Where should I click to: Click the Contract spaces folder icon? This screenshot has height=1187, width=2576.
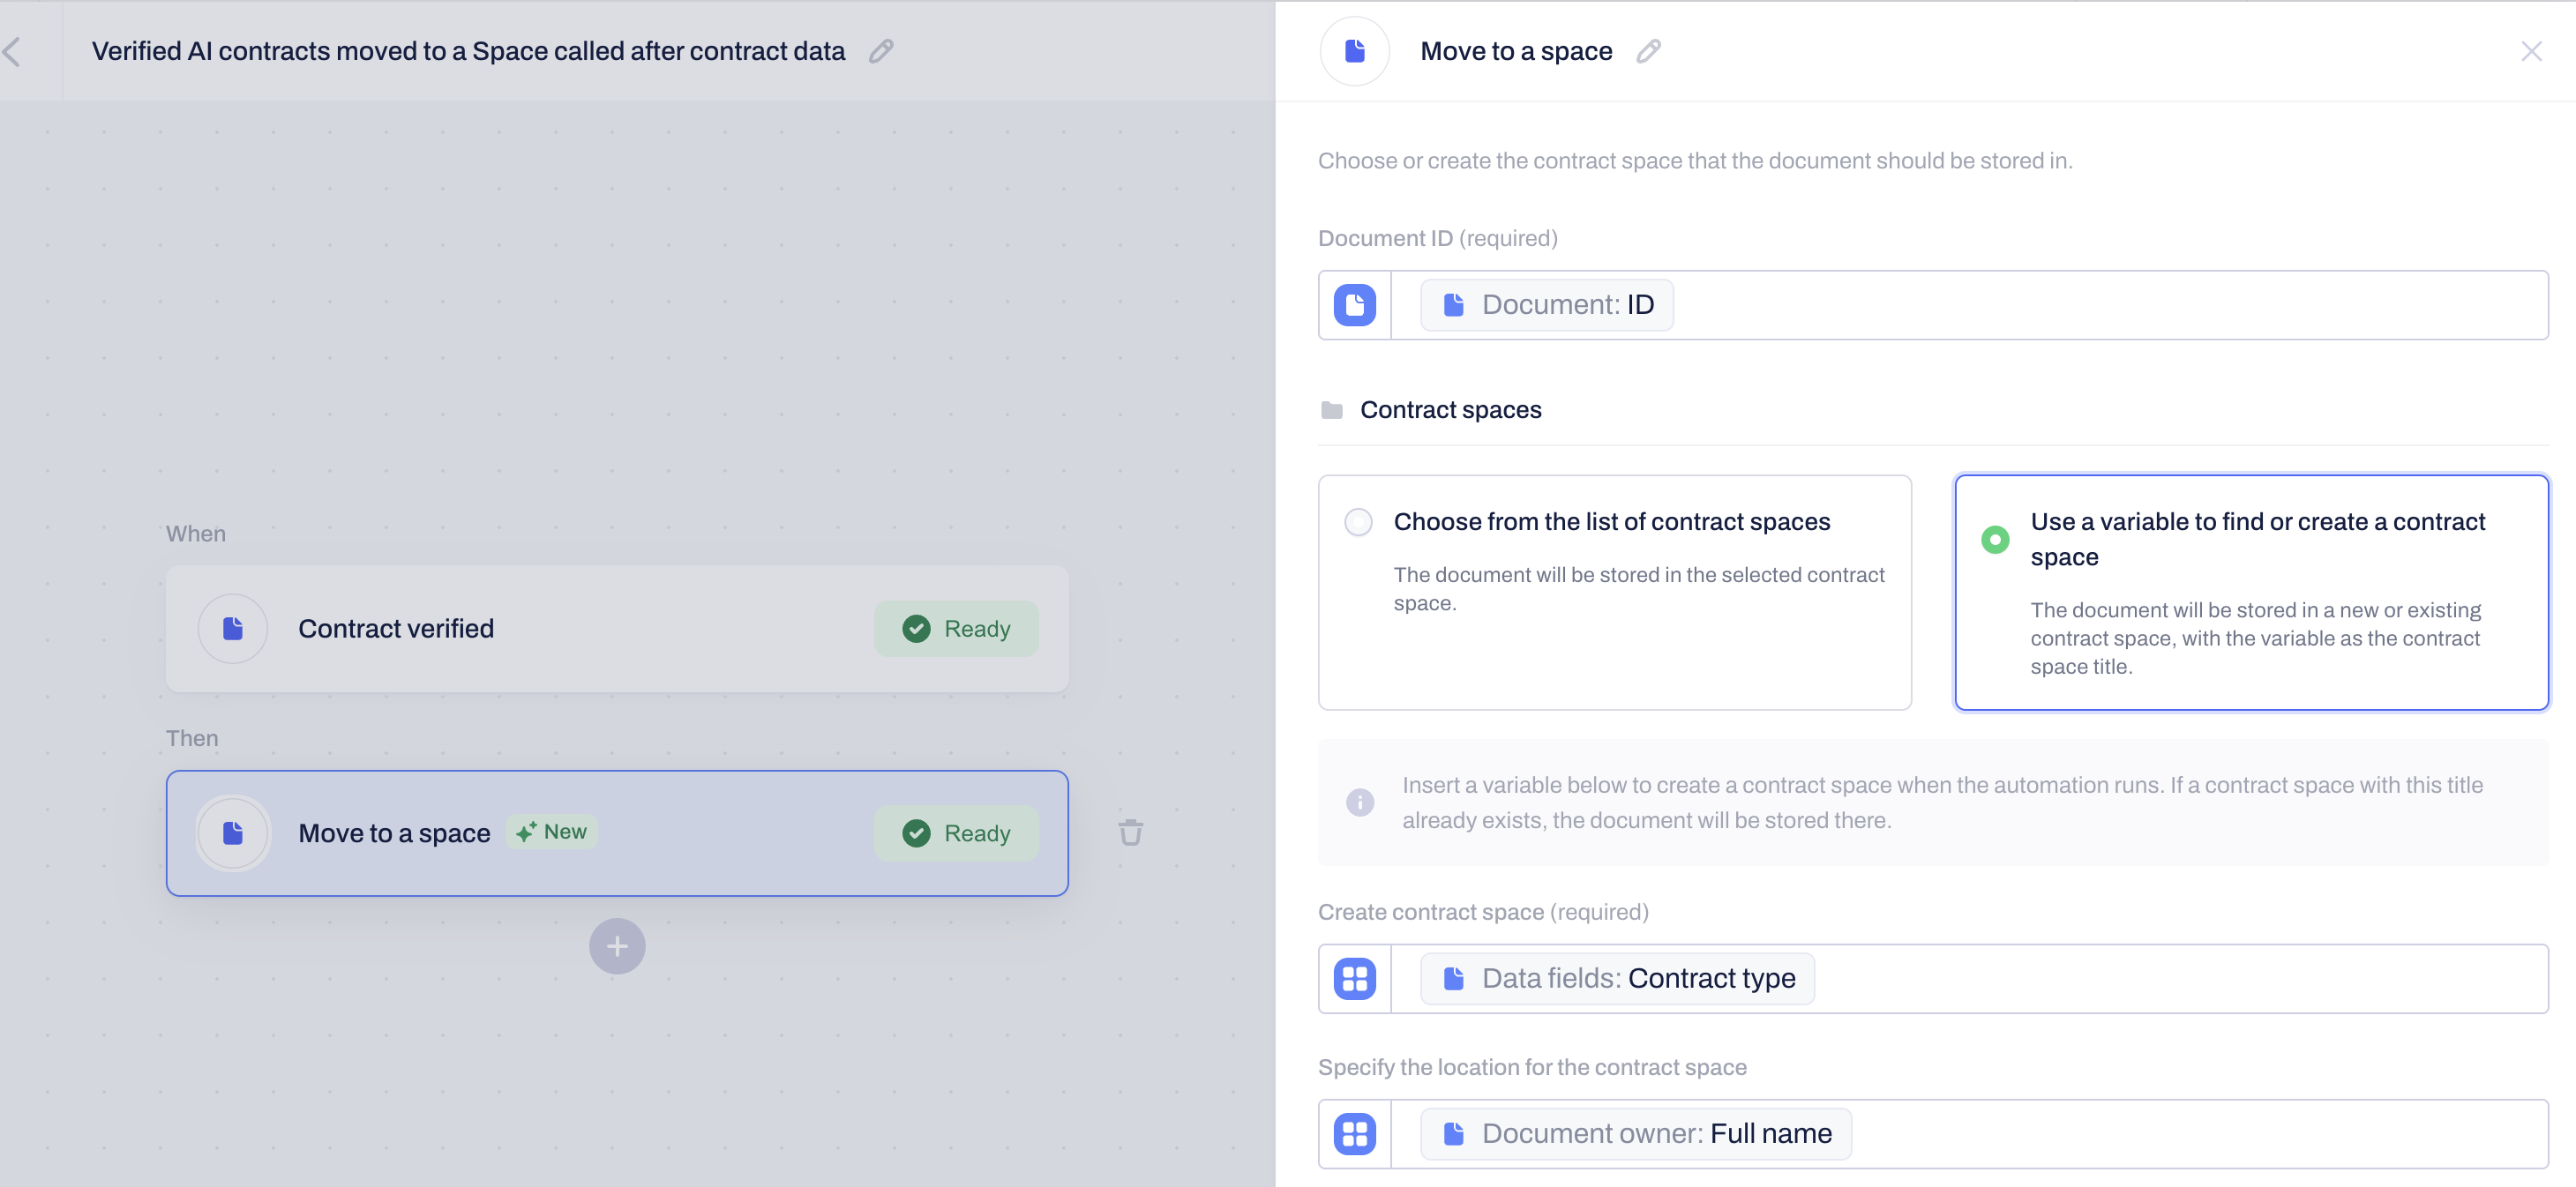tap(1331, 410)
